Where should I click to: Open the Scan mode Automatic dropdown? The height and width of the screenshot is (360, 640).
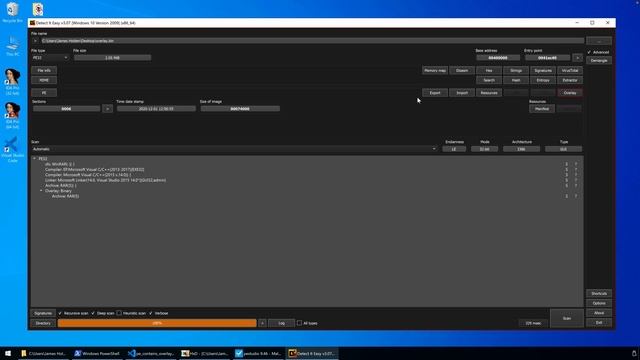click(x=234, y=149)
